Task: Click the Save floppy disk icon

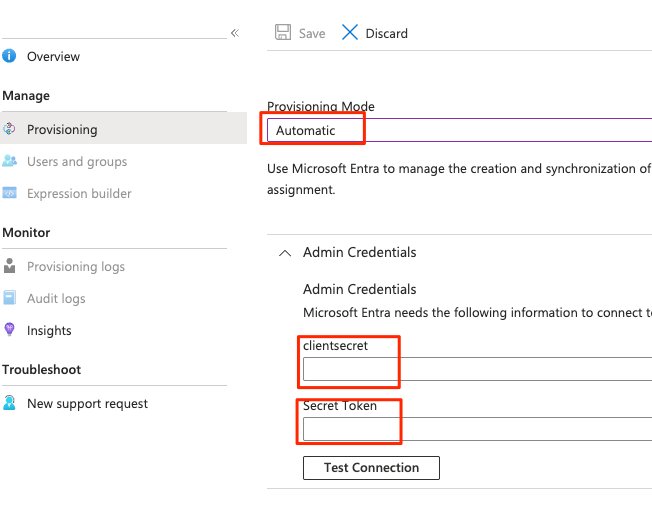Action: point(283,32)
